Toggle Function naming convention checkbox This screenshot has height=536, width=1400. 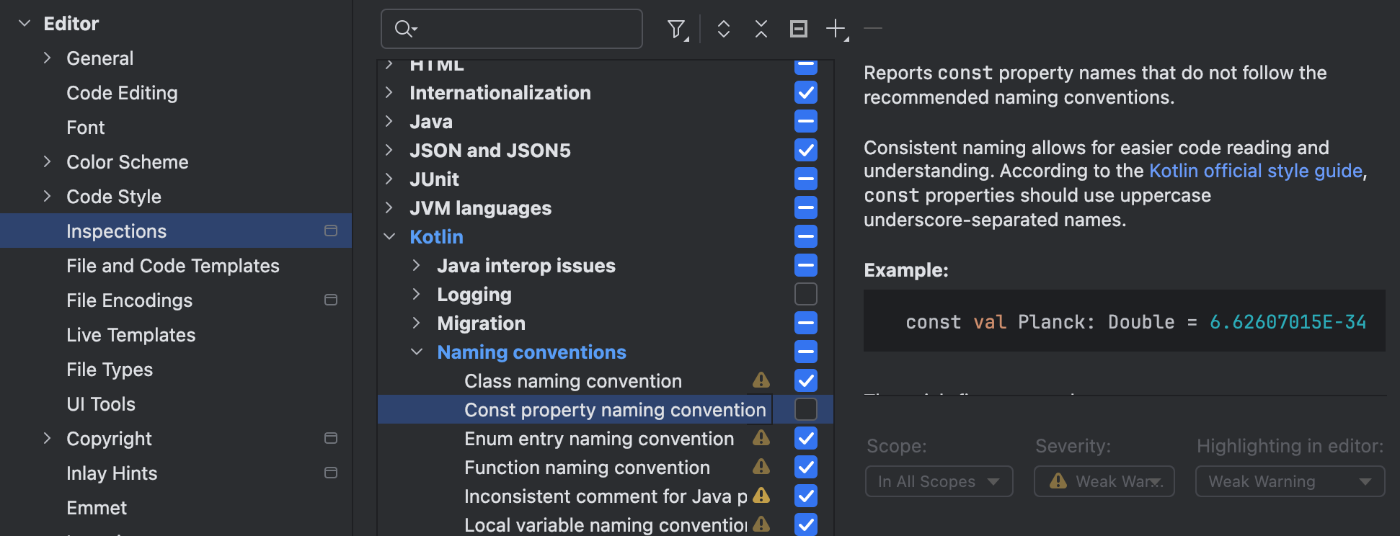point(806,467)
